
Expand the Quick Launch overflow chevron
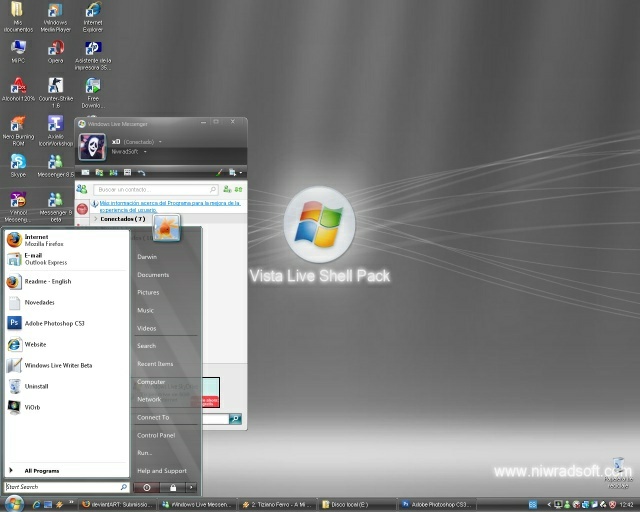coord(71,502)
